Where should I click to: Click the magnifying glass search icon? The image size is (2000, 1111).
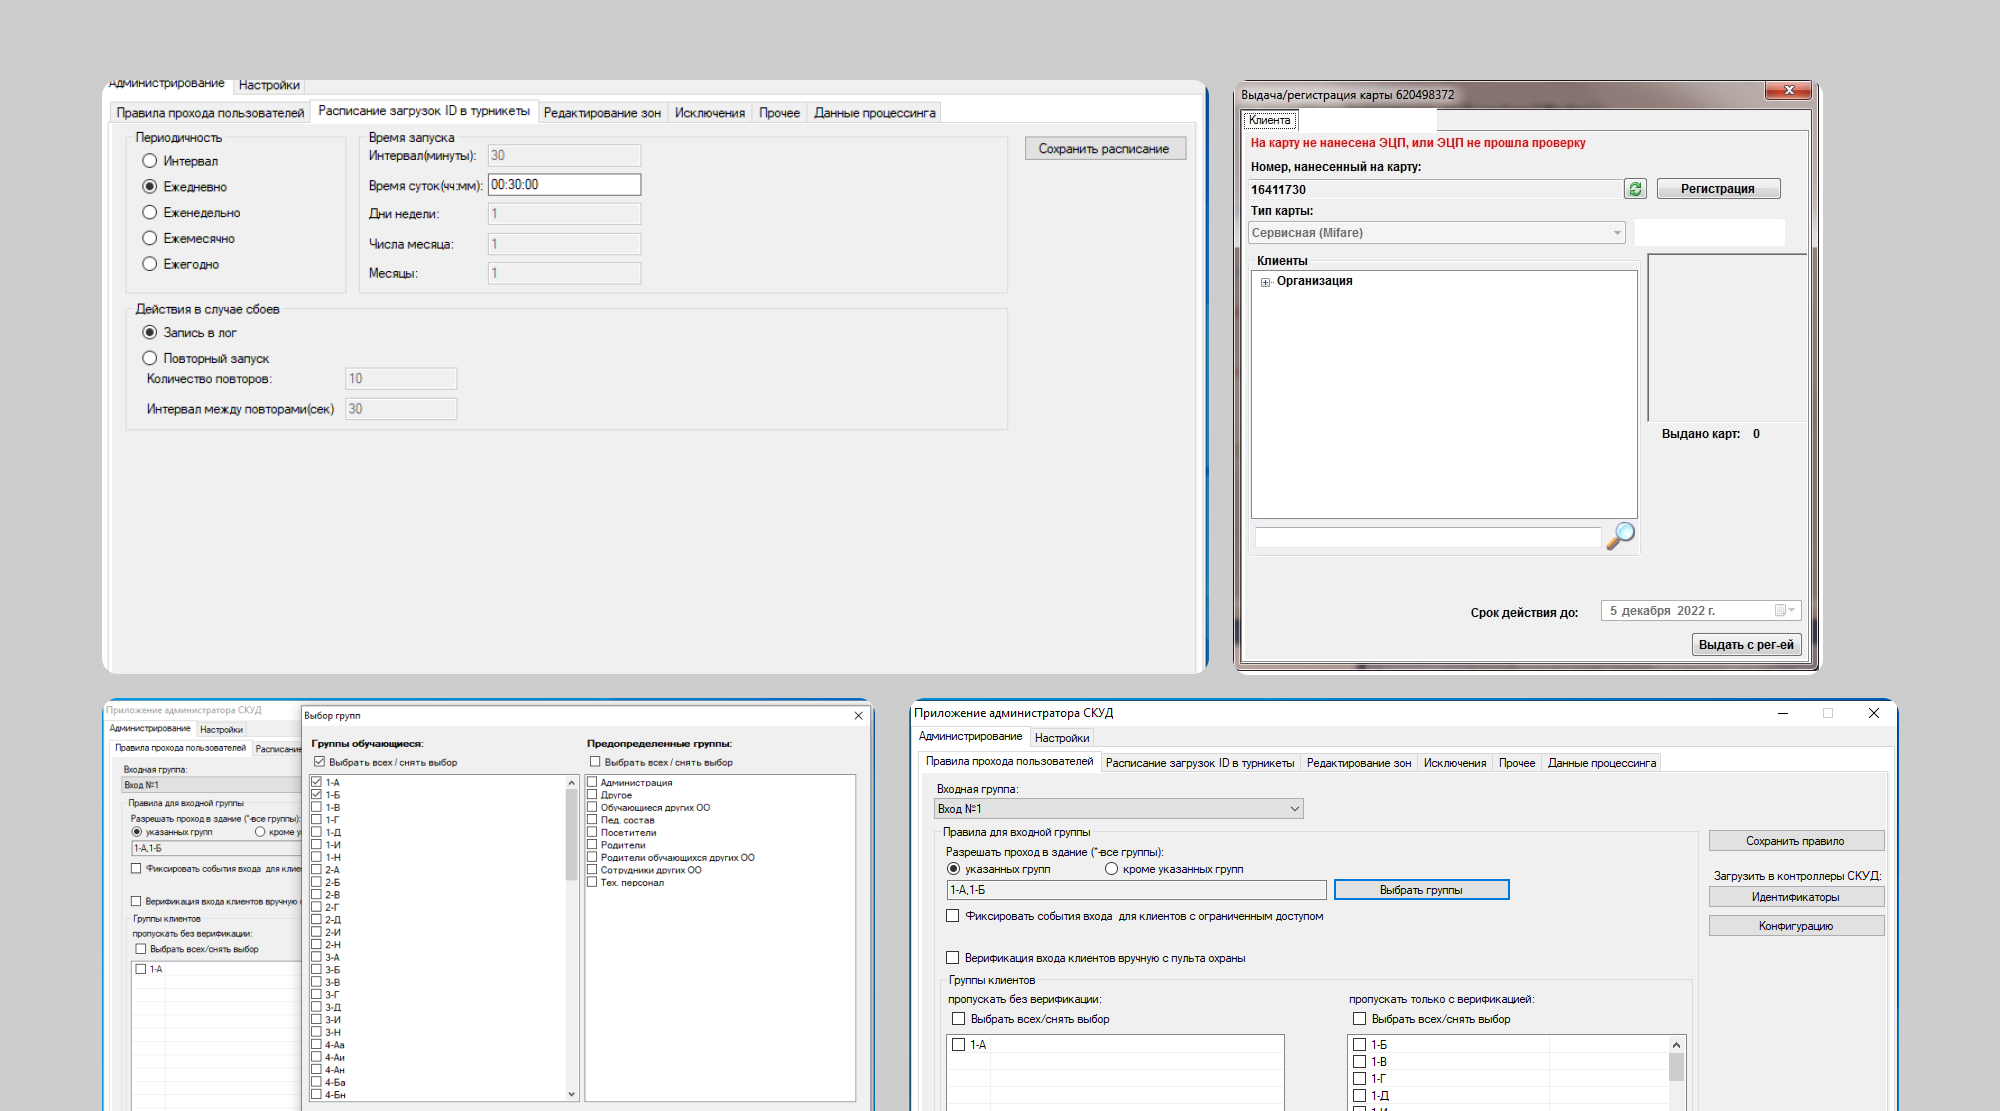[1620, 536]
